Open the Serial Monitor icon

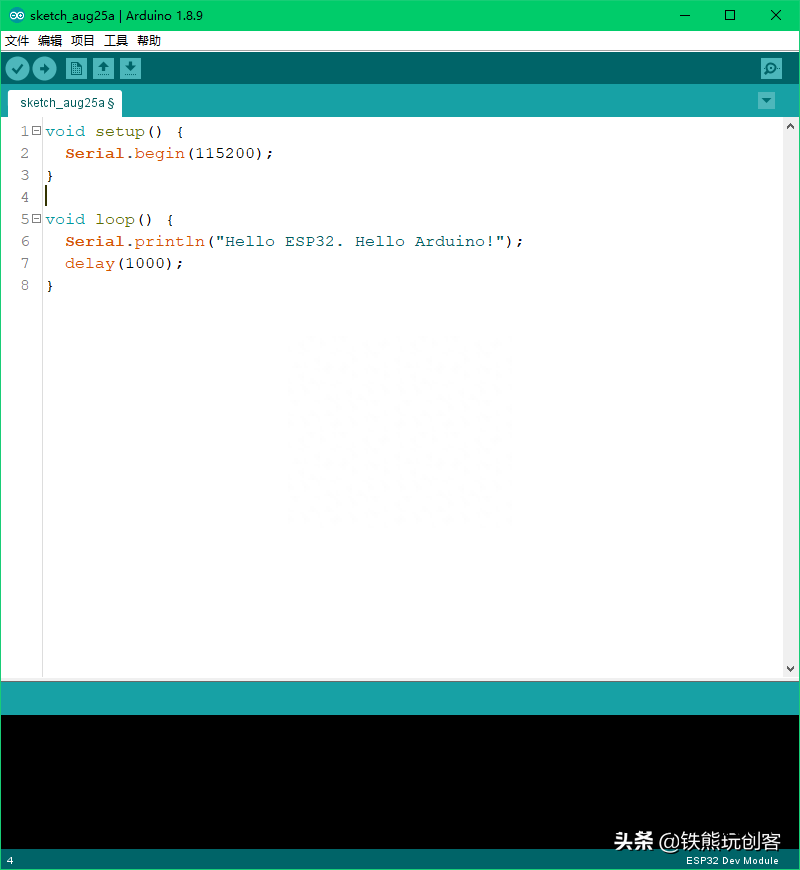click(x=771, y=68)
